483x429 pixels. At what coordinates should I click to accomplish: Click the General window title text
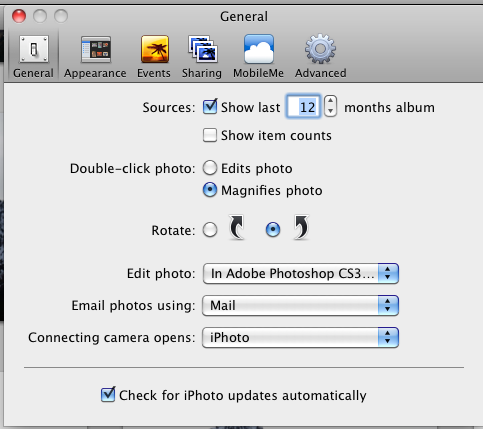click(244, 16)
